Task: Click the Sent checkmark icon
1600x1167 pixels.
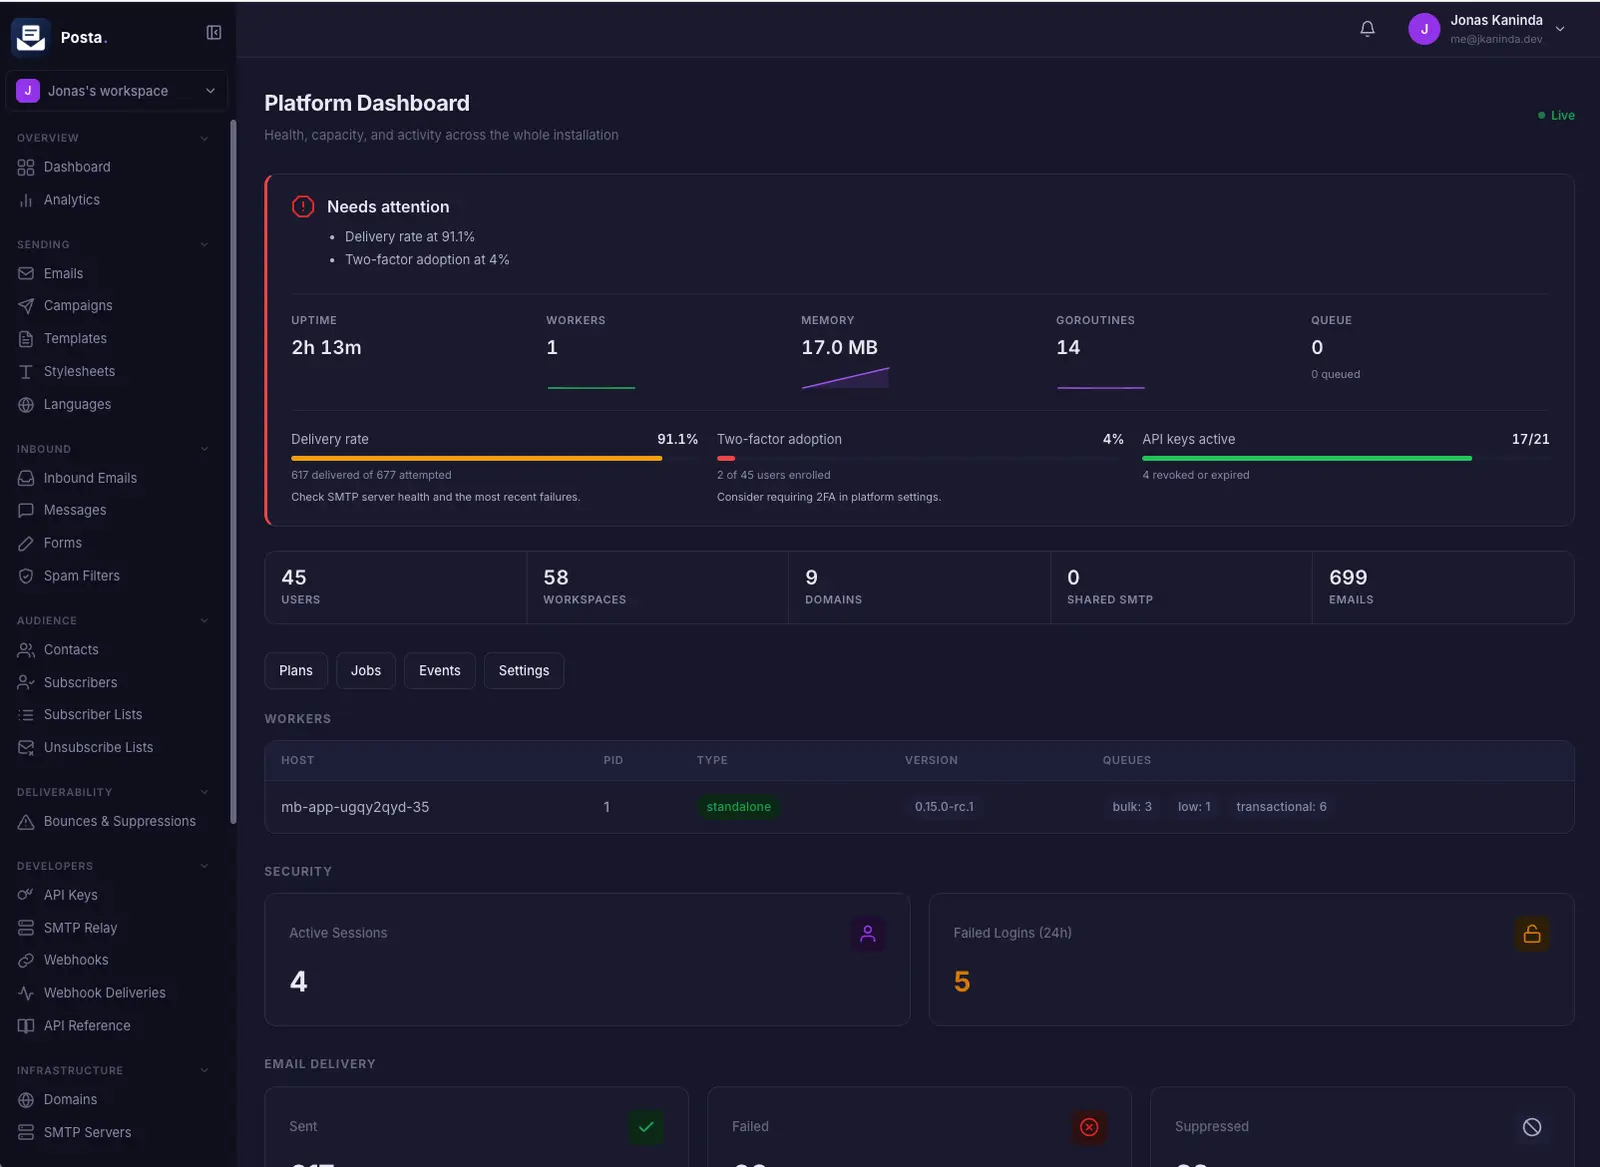Action: pyautogui.click(x=646, y=1127)
